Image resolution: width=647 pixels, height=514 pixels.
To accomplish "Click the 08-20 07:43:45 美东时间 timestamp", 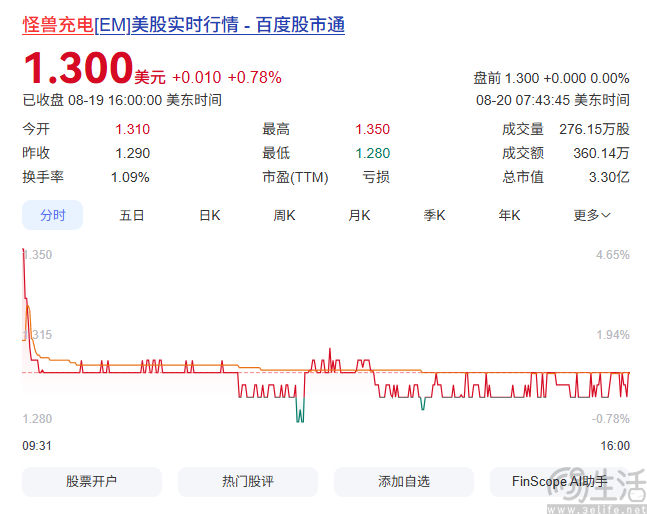I will coord(553,100).
